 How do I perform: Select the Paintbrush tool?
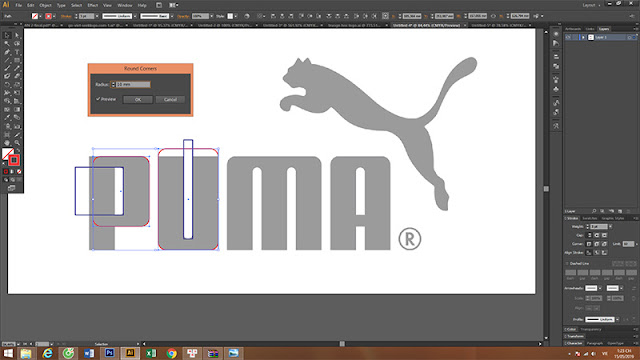[7, 68]
